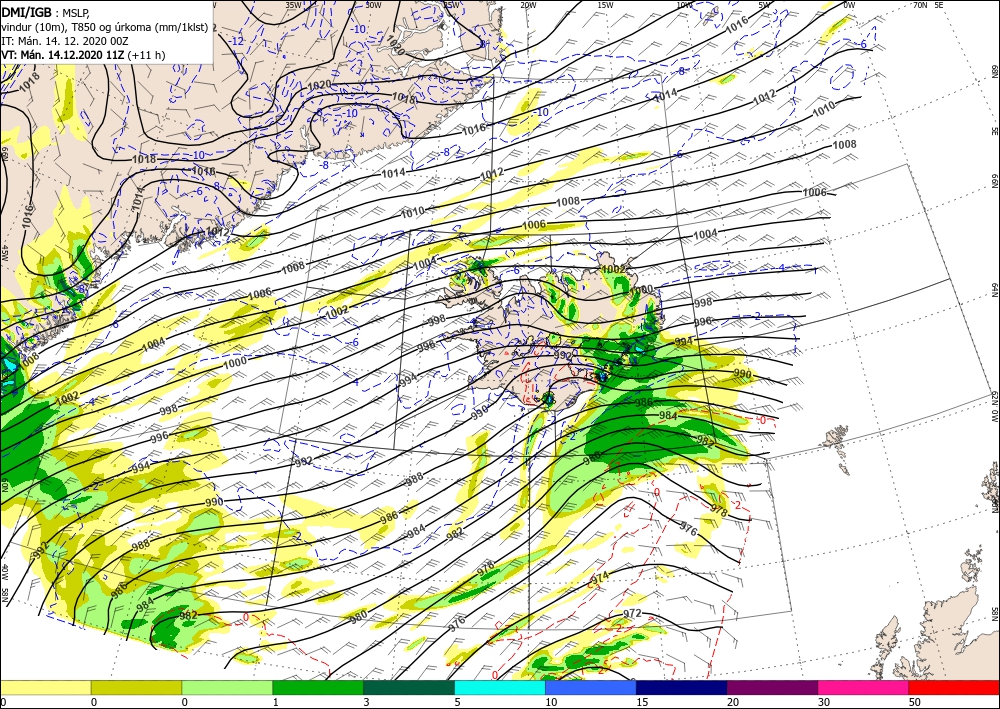Select the navy 15–20 mm legend swatch
The width and height of the screenshot is (1000, 709).
pyautogui.click(x=681, y=687)
